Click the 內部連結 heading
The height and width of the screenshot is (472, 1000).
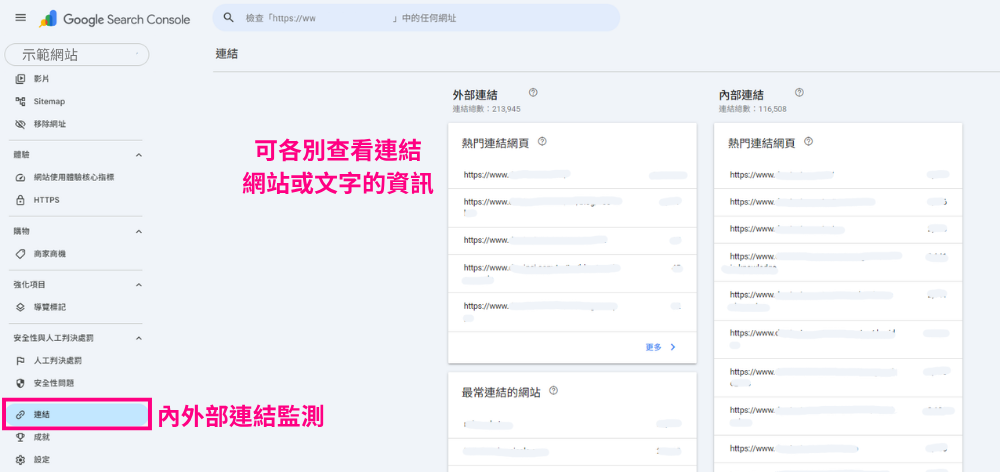tap(741, 95)
